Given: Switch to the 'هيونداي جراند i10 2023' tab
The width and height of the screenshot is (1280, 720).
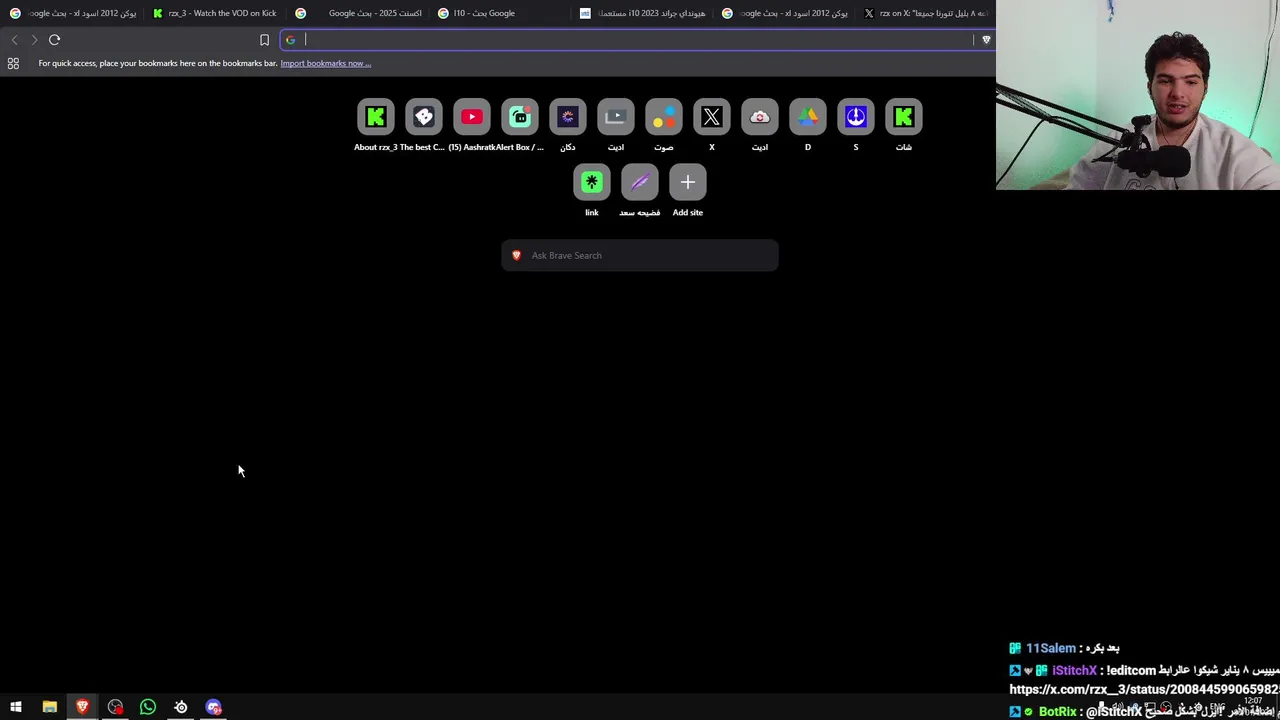Looking at the screenshot, I should click(645, 13).
